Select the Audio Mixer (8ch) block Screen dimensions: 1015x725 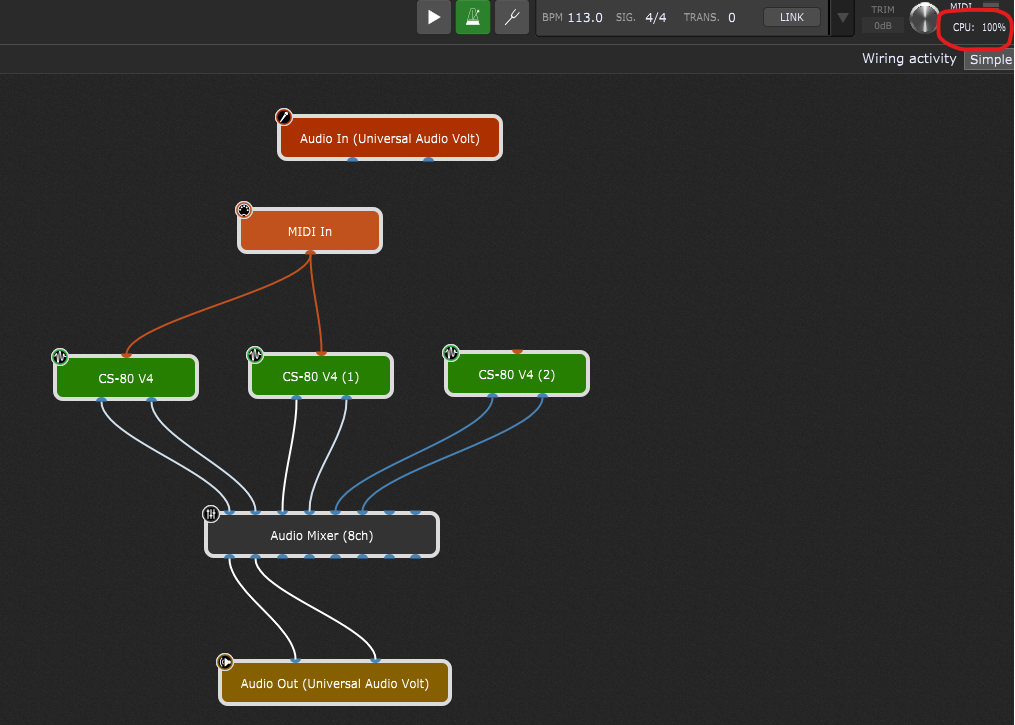click(322, 535)
